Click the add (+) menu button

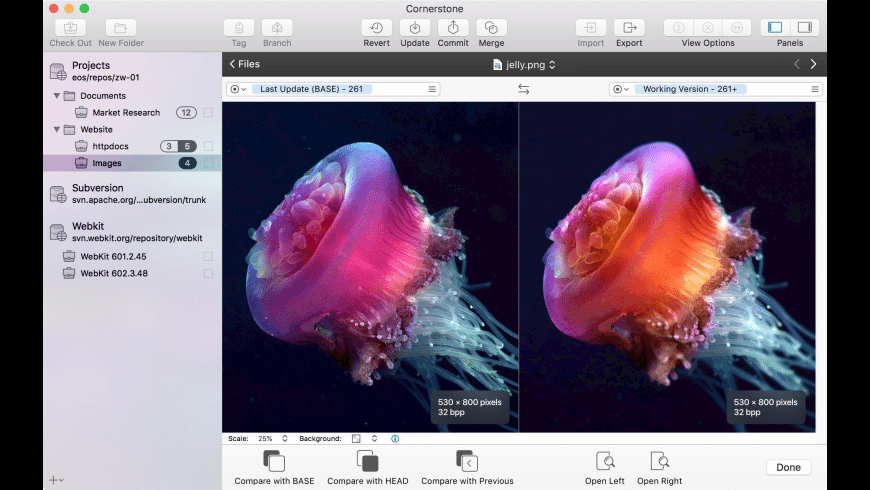(x=56, y=480)
